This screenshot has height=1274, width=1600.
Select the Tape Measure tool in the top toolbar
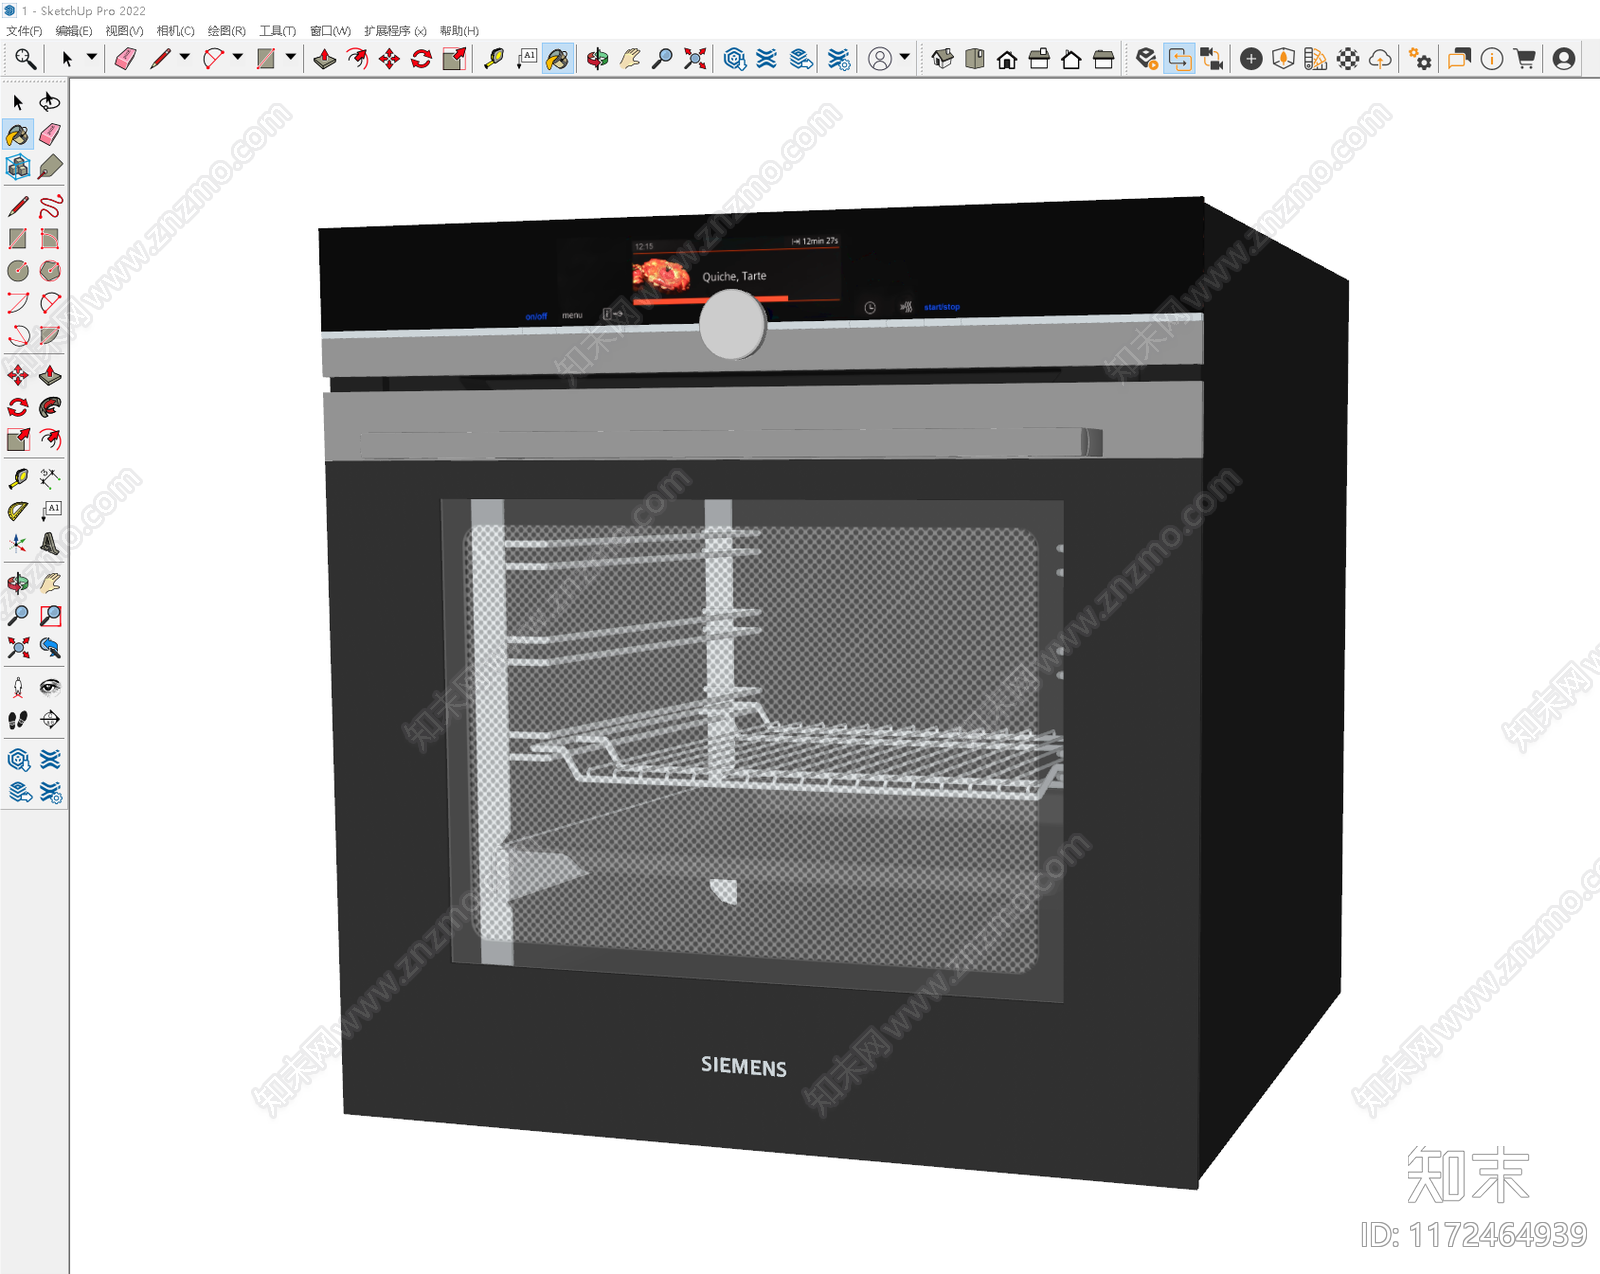coord(493,59)
